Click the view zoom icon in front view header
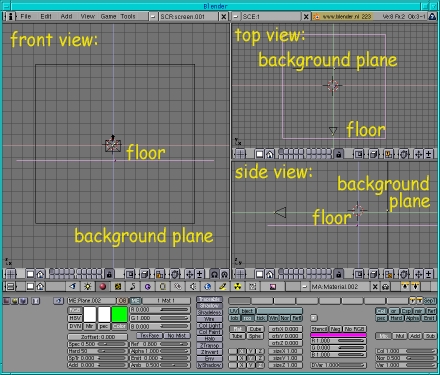The height and width of the screenshot is (375, 440). point(199,274)
